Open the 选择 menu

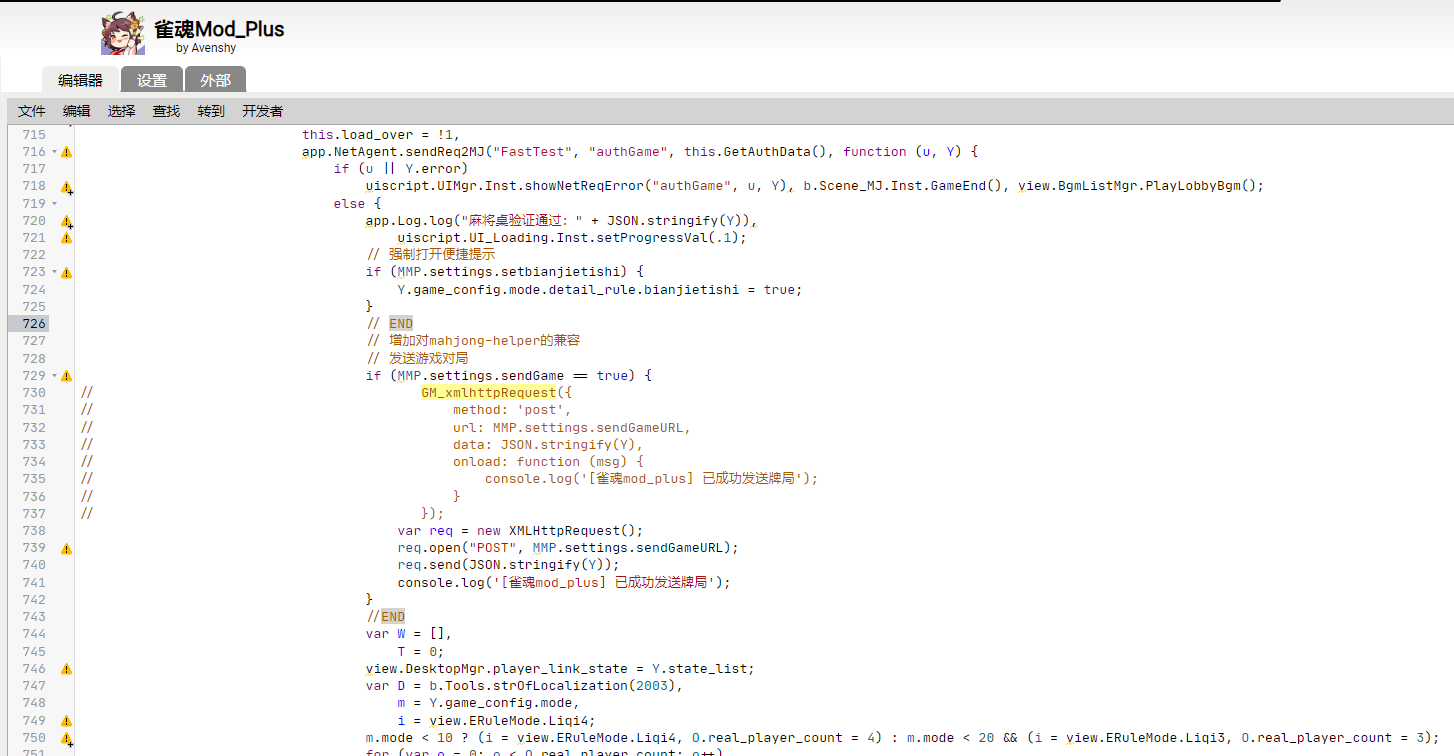coord(122,111)
